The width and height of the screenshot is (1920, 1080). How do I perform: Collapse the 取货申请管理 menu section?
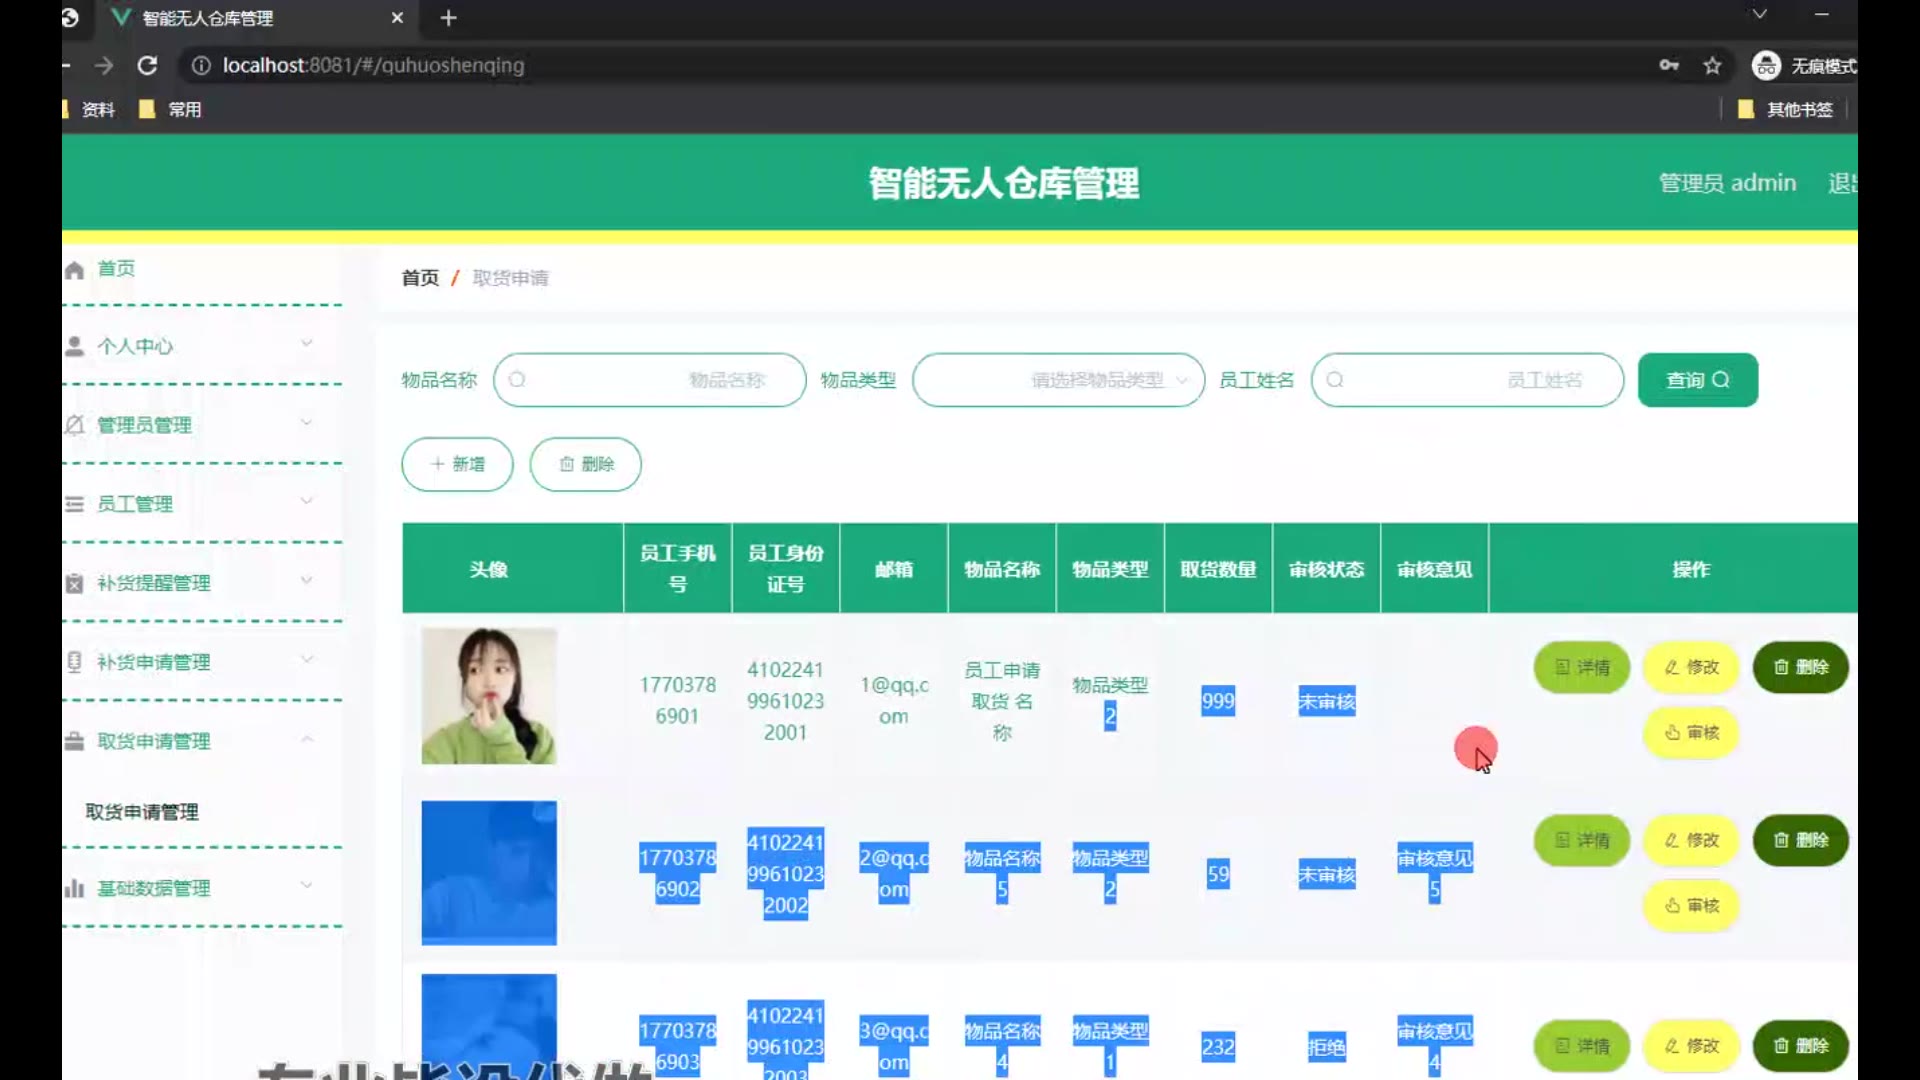(x=307, y=740)
